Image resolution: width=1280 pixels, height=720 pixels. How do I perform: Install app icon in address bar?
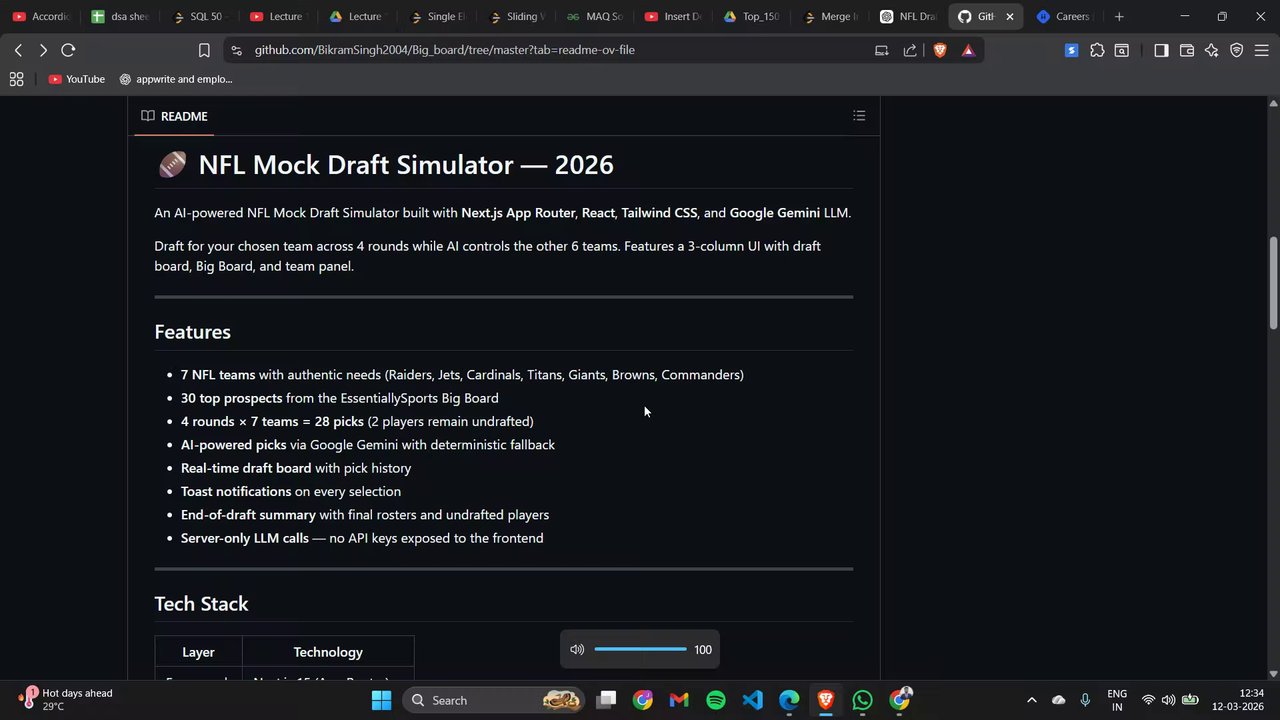coord(882,50)
